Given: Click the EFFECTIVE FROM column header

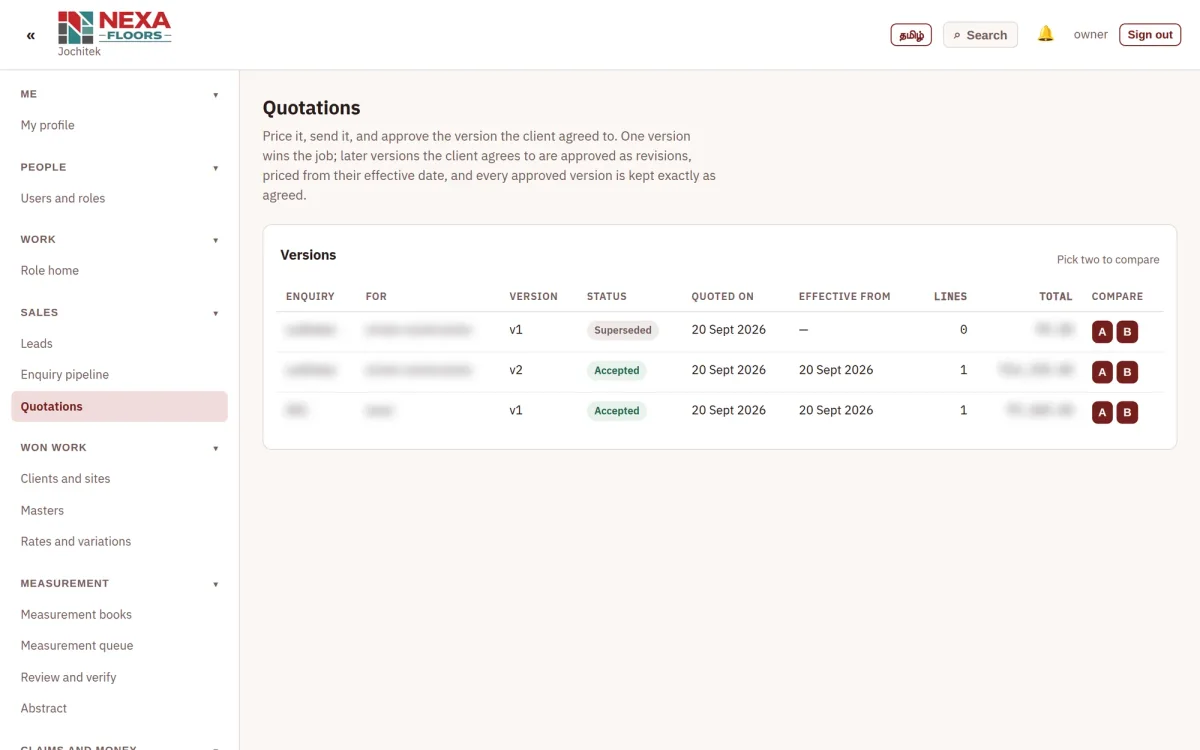Looking at the screenshot, I should click(x=844, y=296).
